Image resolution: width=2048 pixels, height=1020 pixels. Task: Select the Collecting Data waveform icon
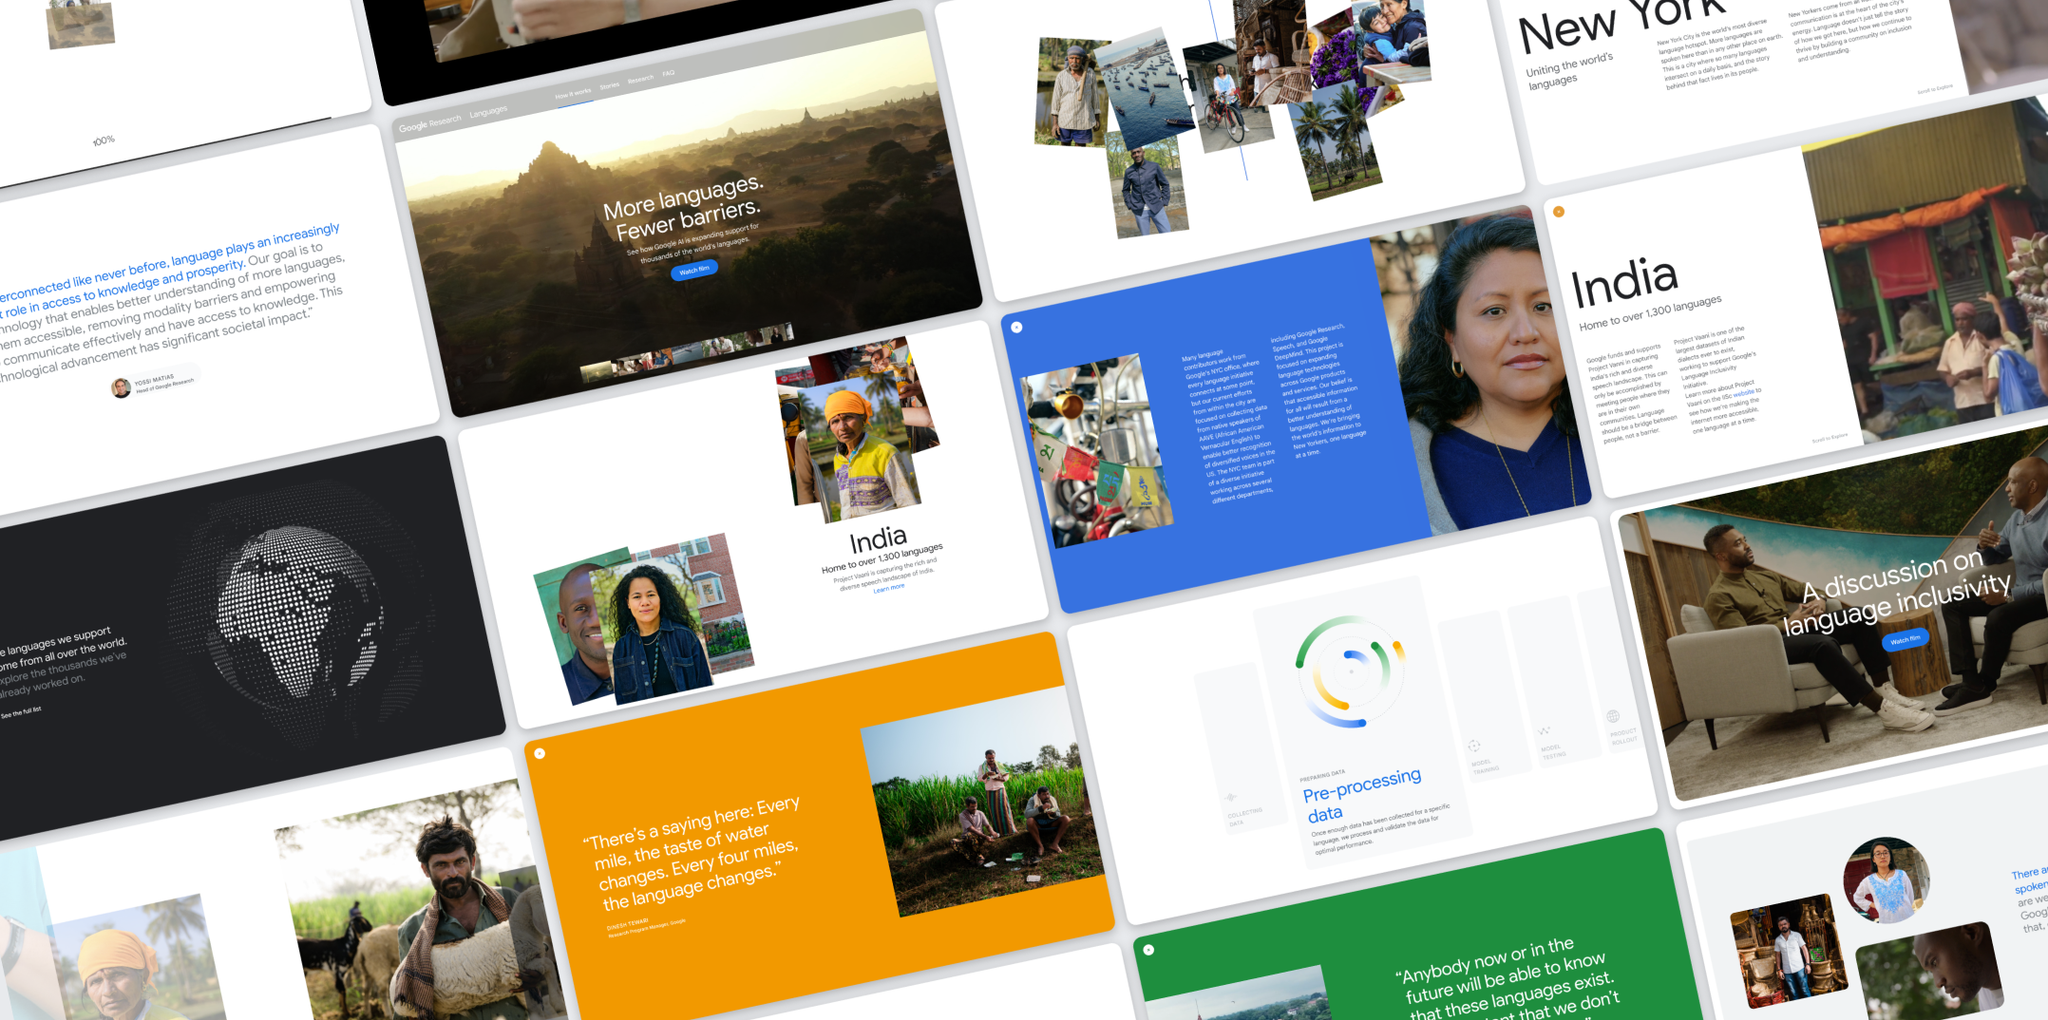[1230, 798]
